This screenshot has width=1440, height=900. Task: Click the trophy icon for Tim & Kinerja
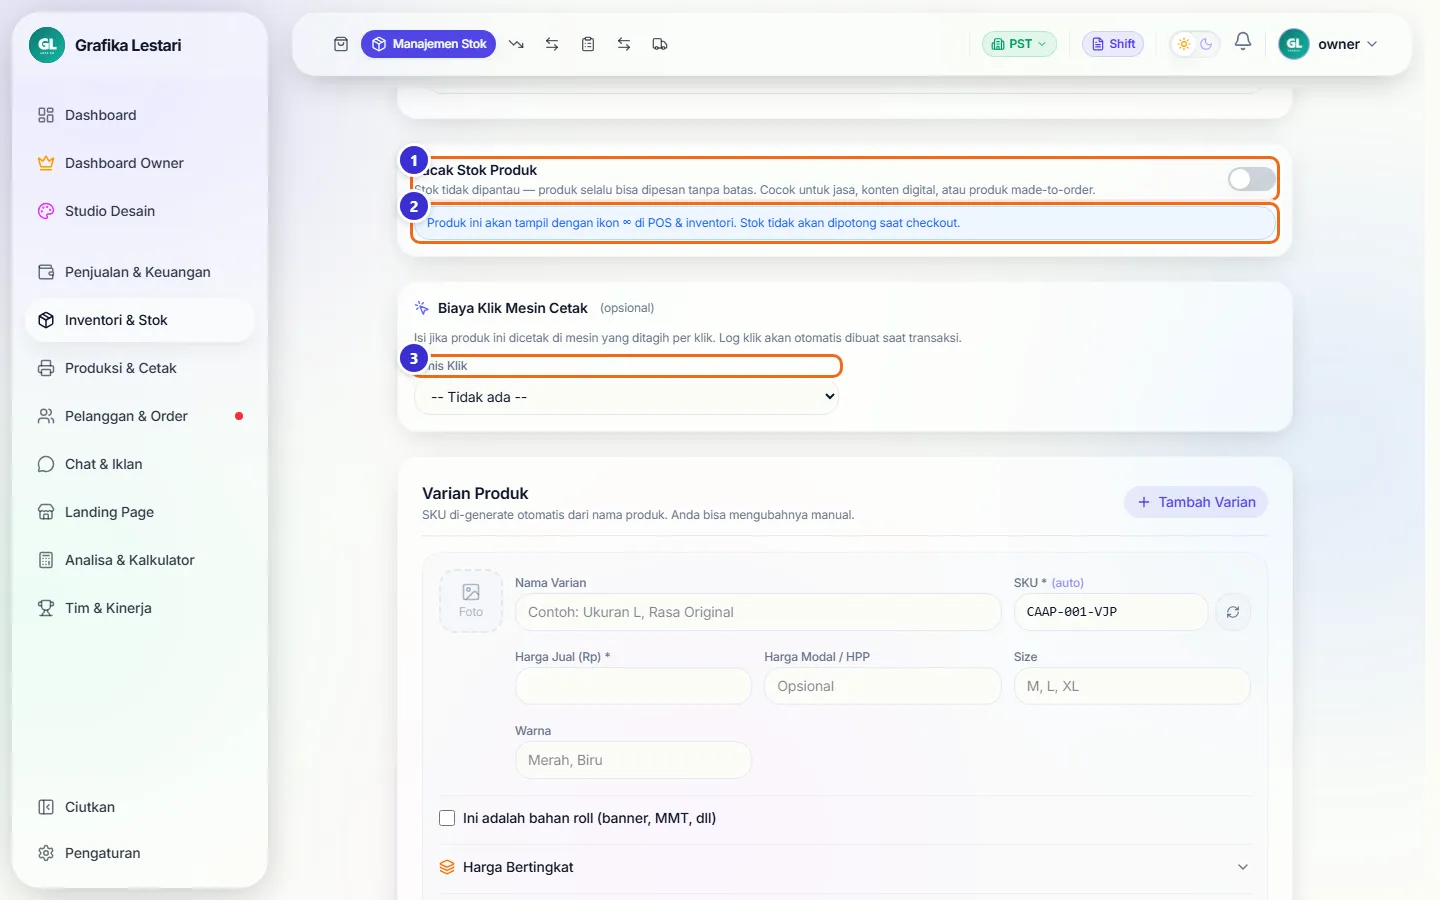click(46, 608)
